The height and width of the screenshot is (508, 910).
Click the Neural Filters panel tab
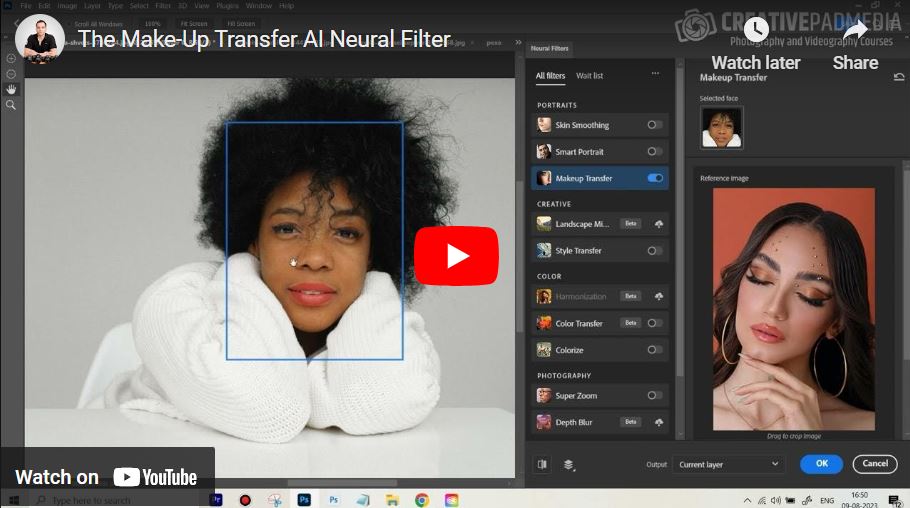click(550, 49)
